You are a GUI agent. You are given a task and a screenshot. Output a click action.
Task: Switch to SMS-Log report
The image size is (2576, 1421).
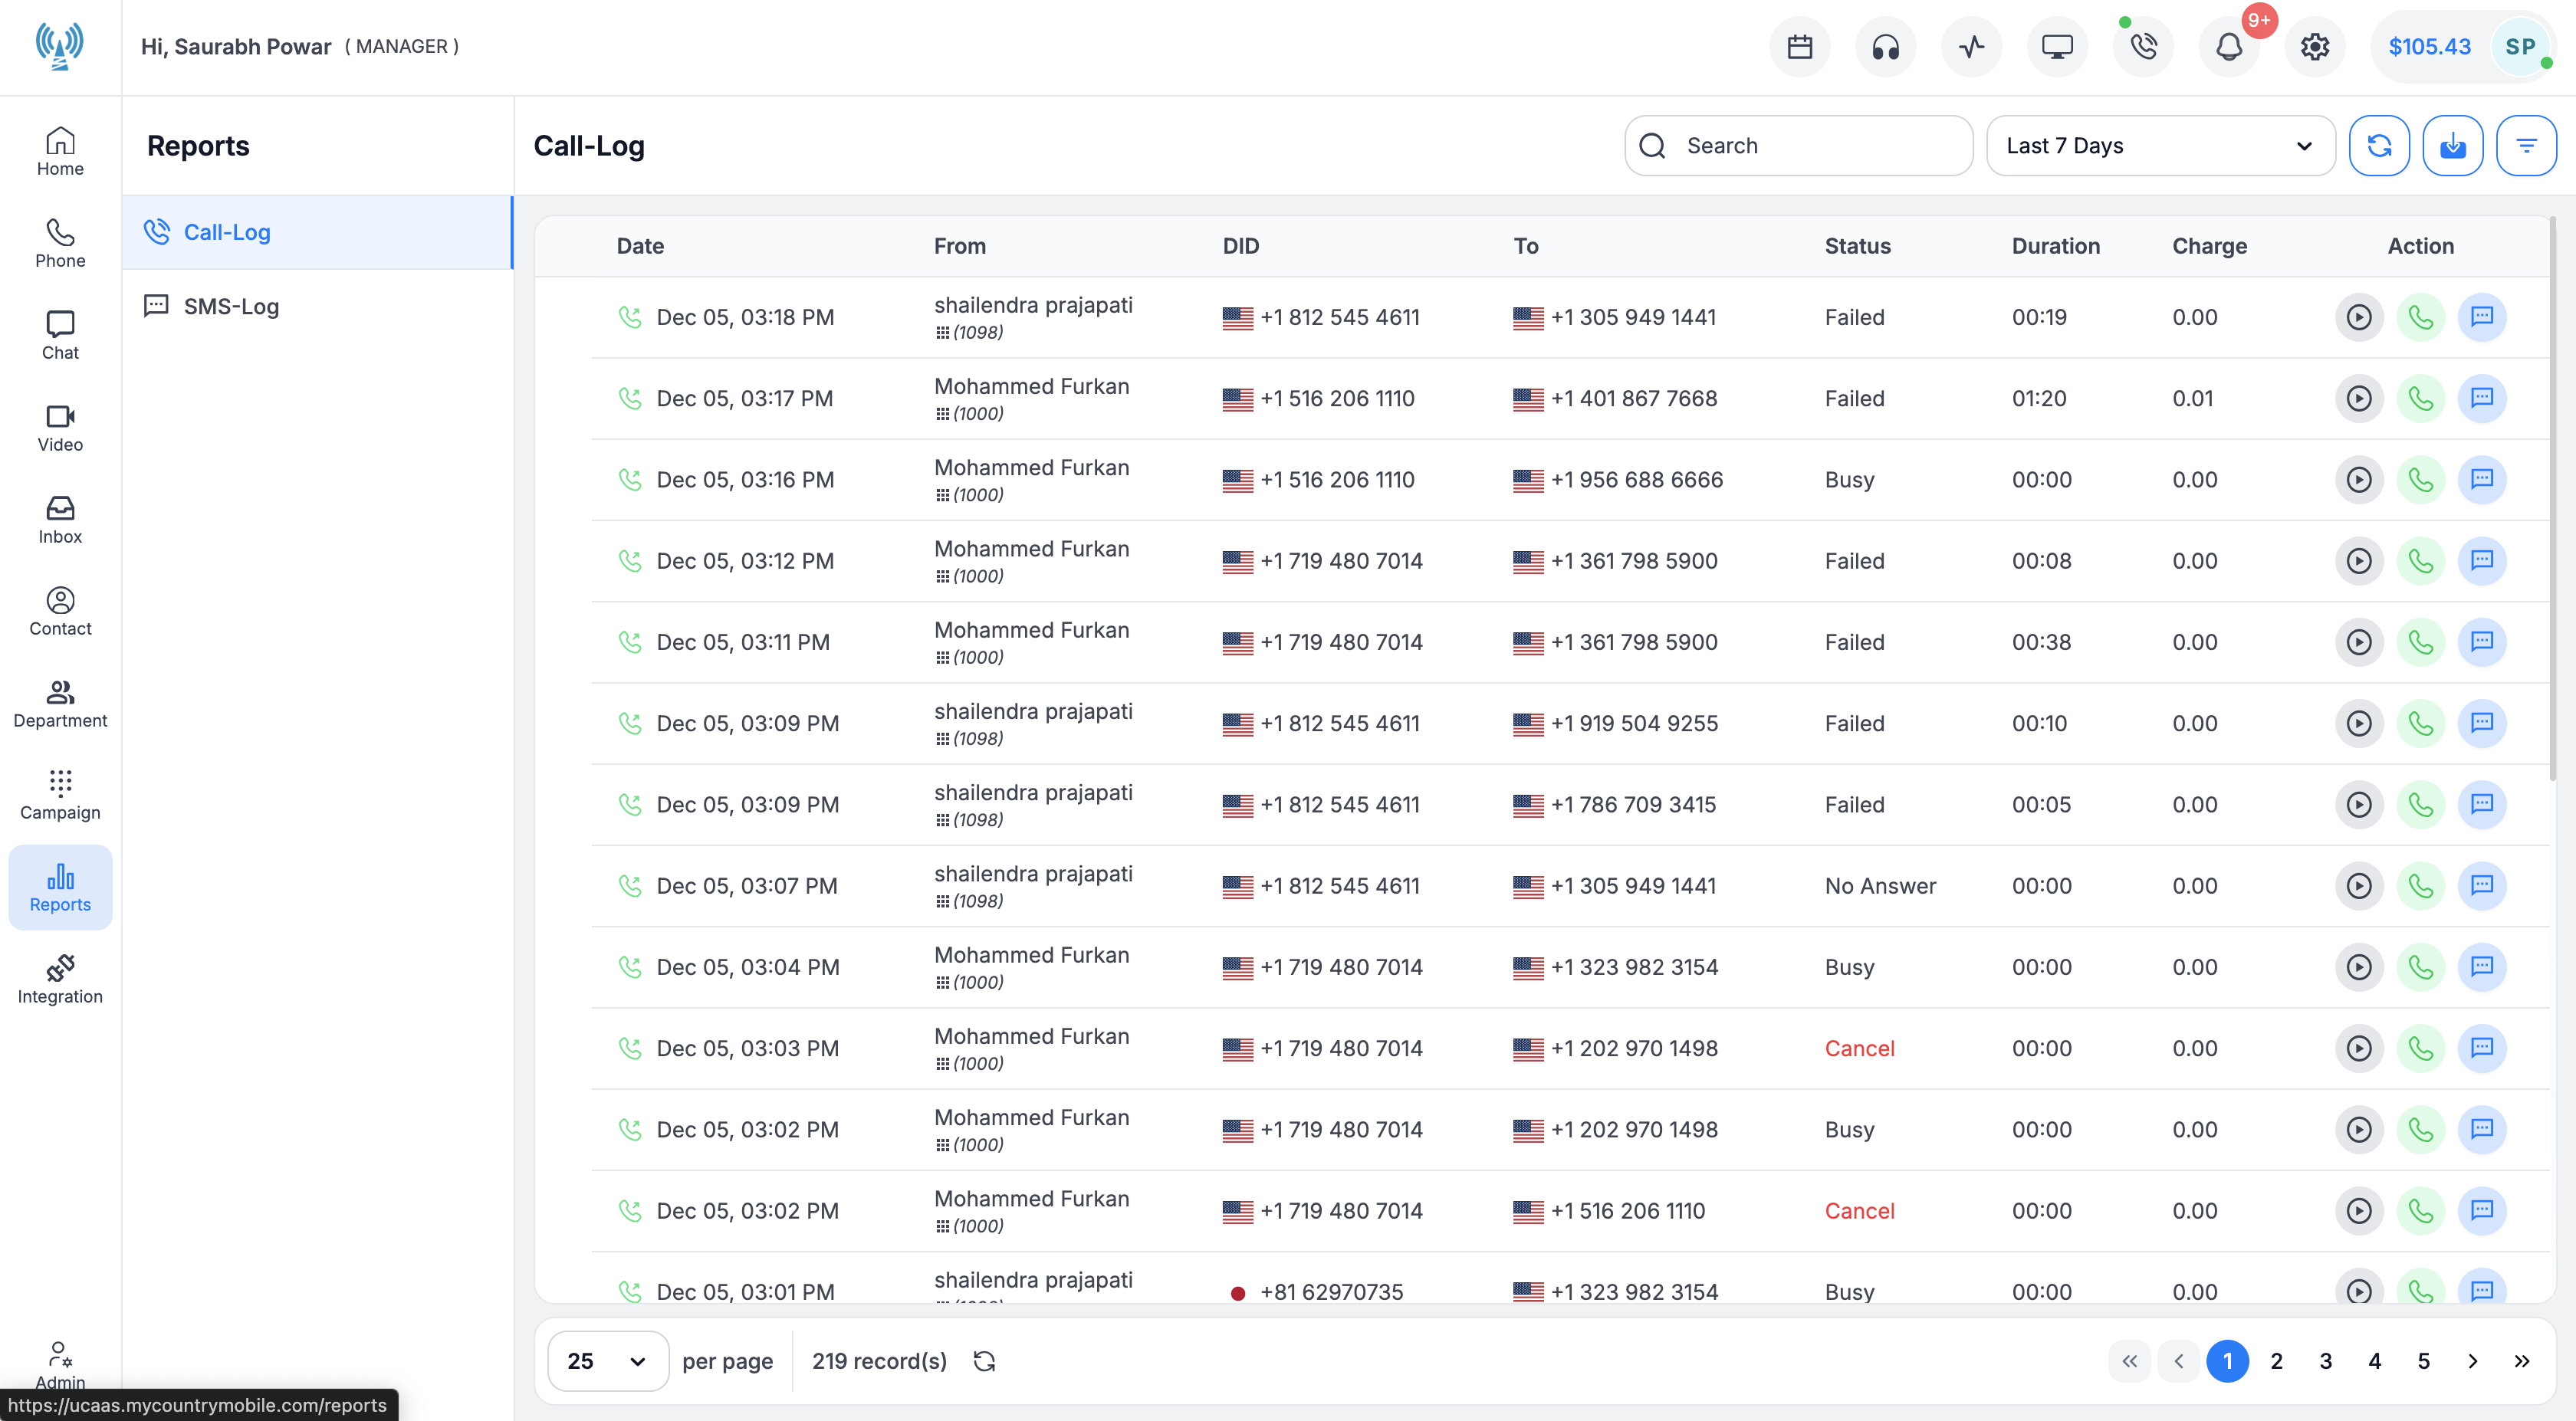pos(231,306)
